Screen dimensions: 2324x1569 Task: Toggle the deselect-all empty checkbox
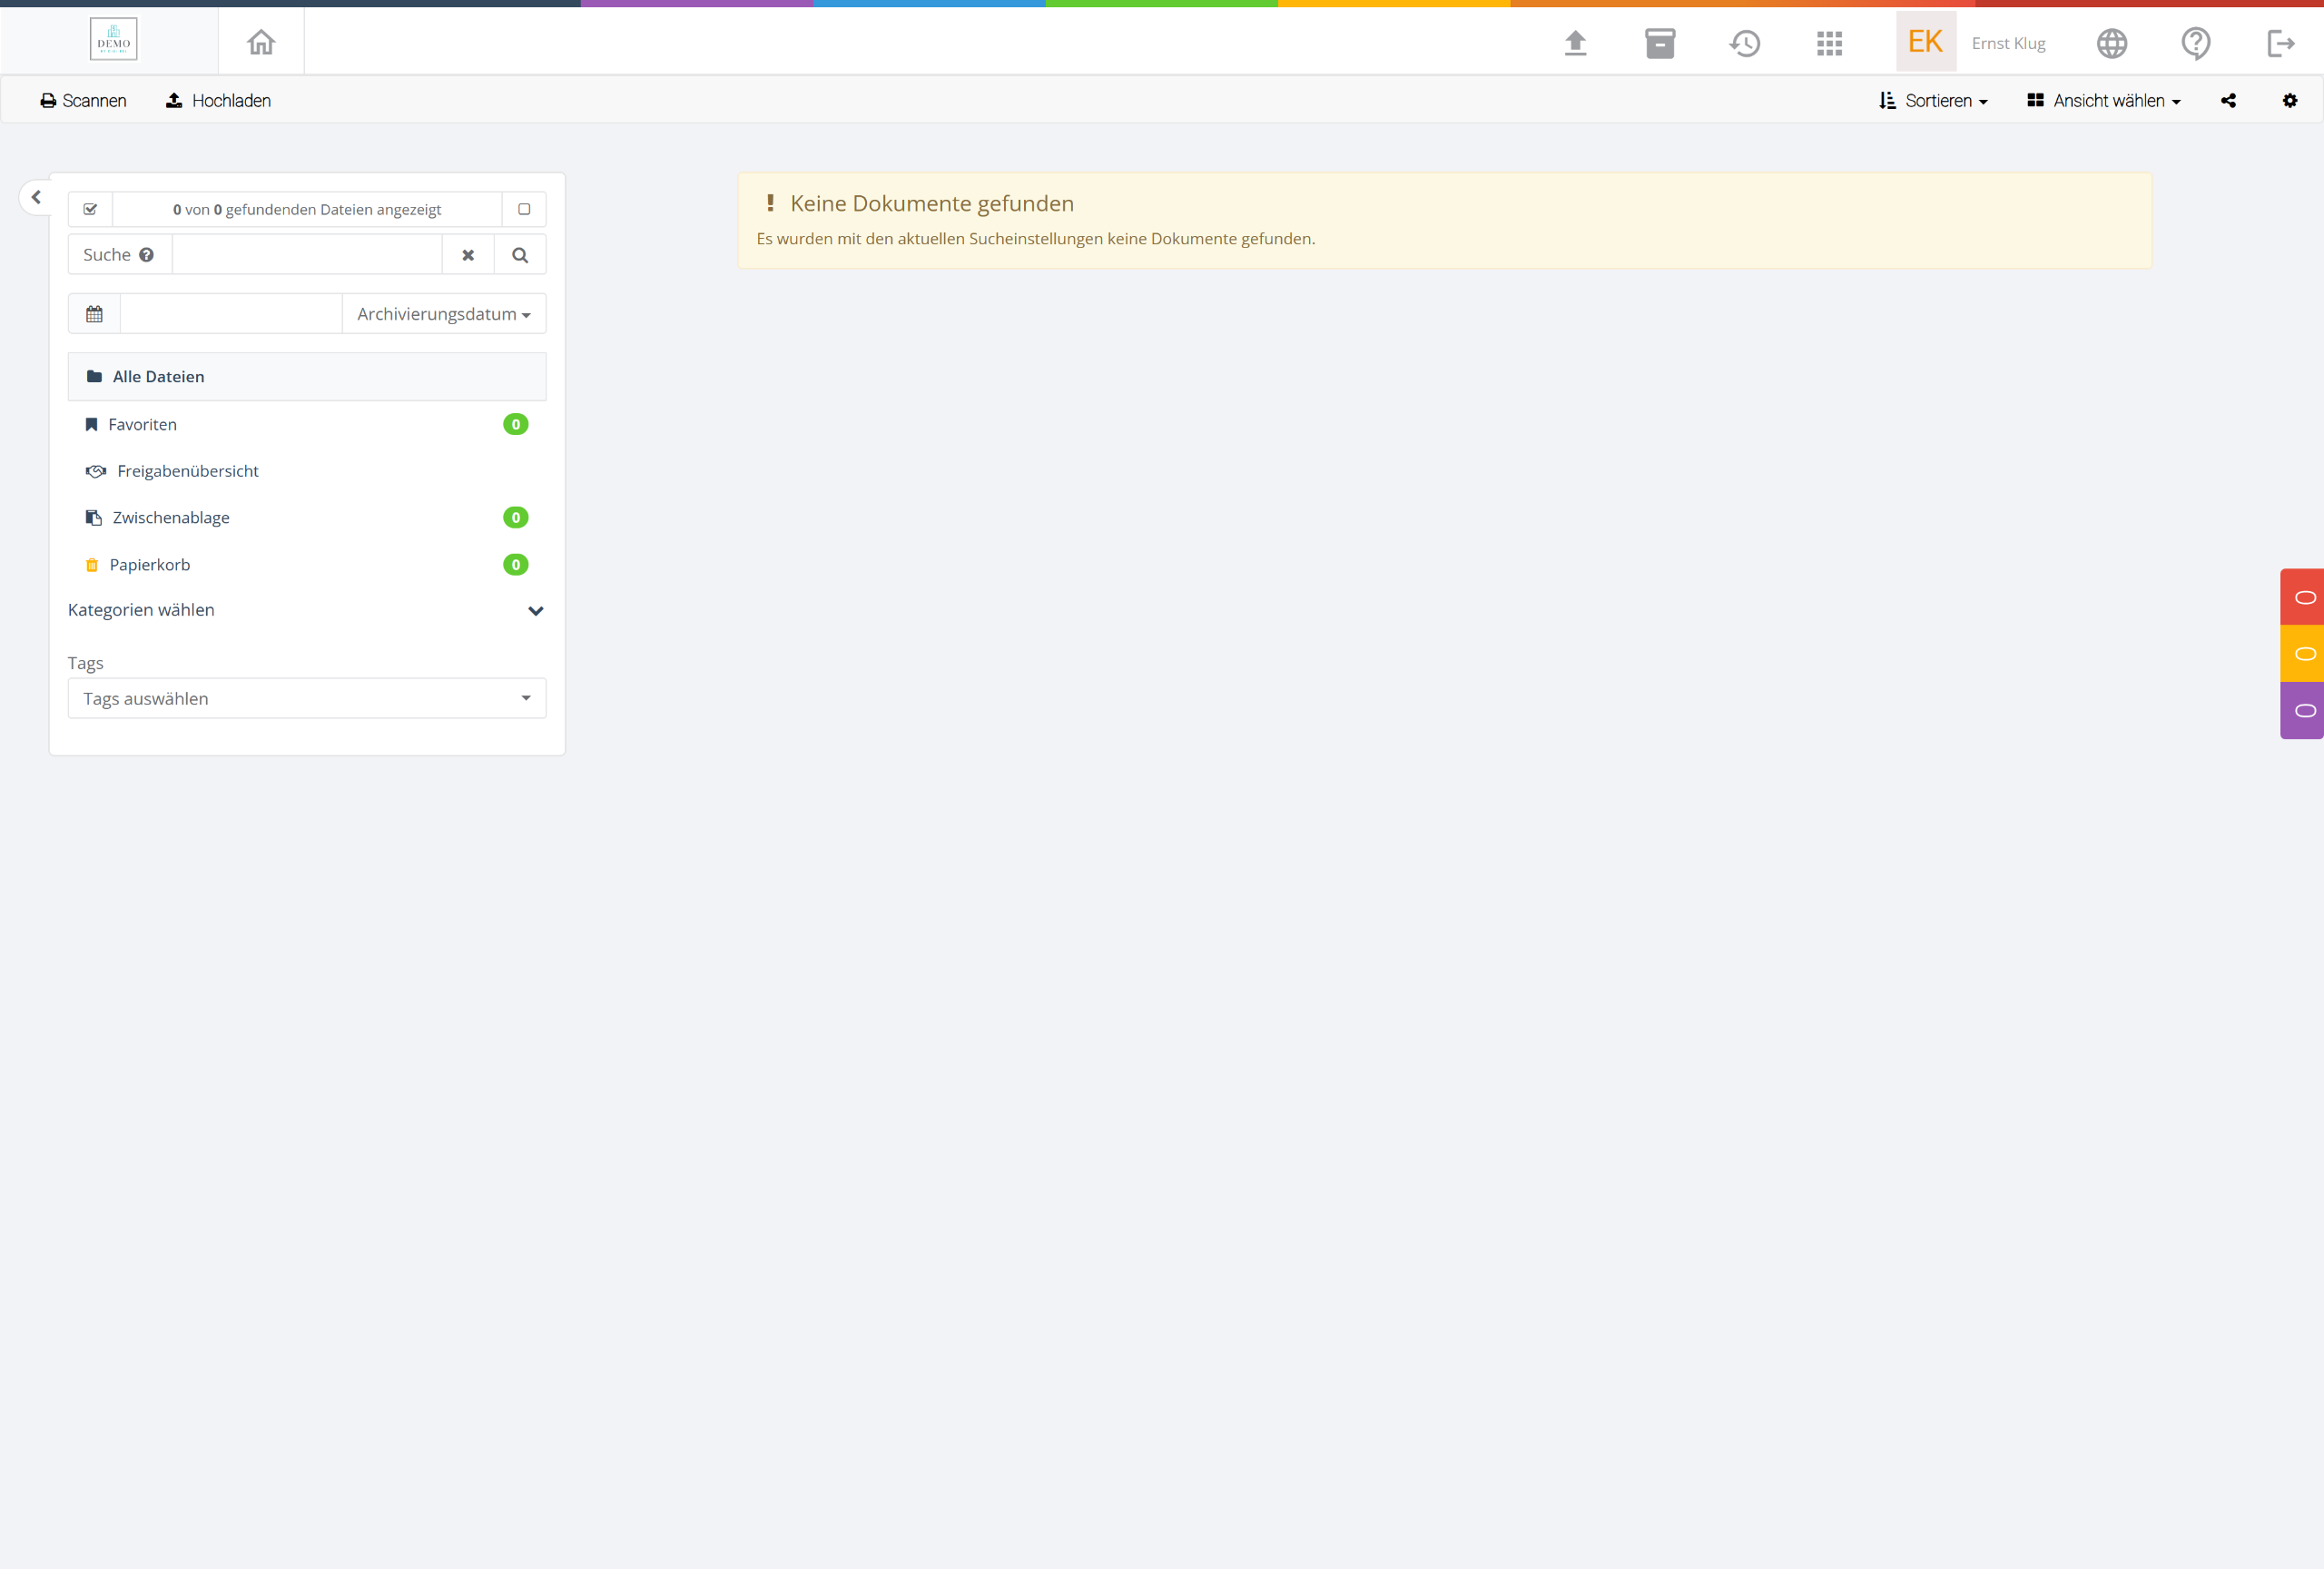[x=523, y=209]
